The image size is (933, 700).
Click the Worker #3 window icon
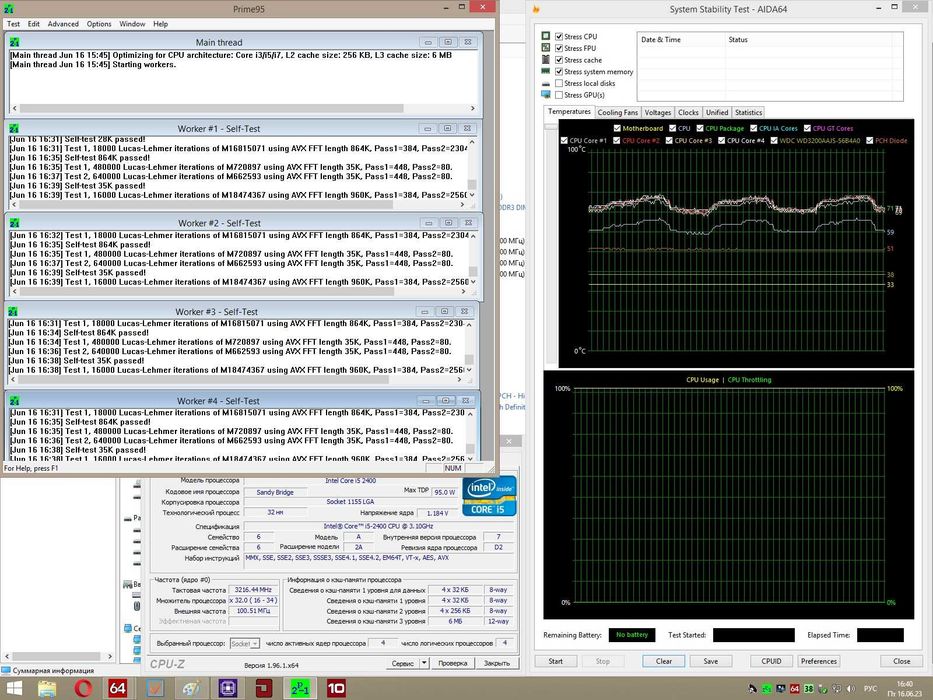[x=14, y=311]
